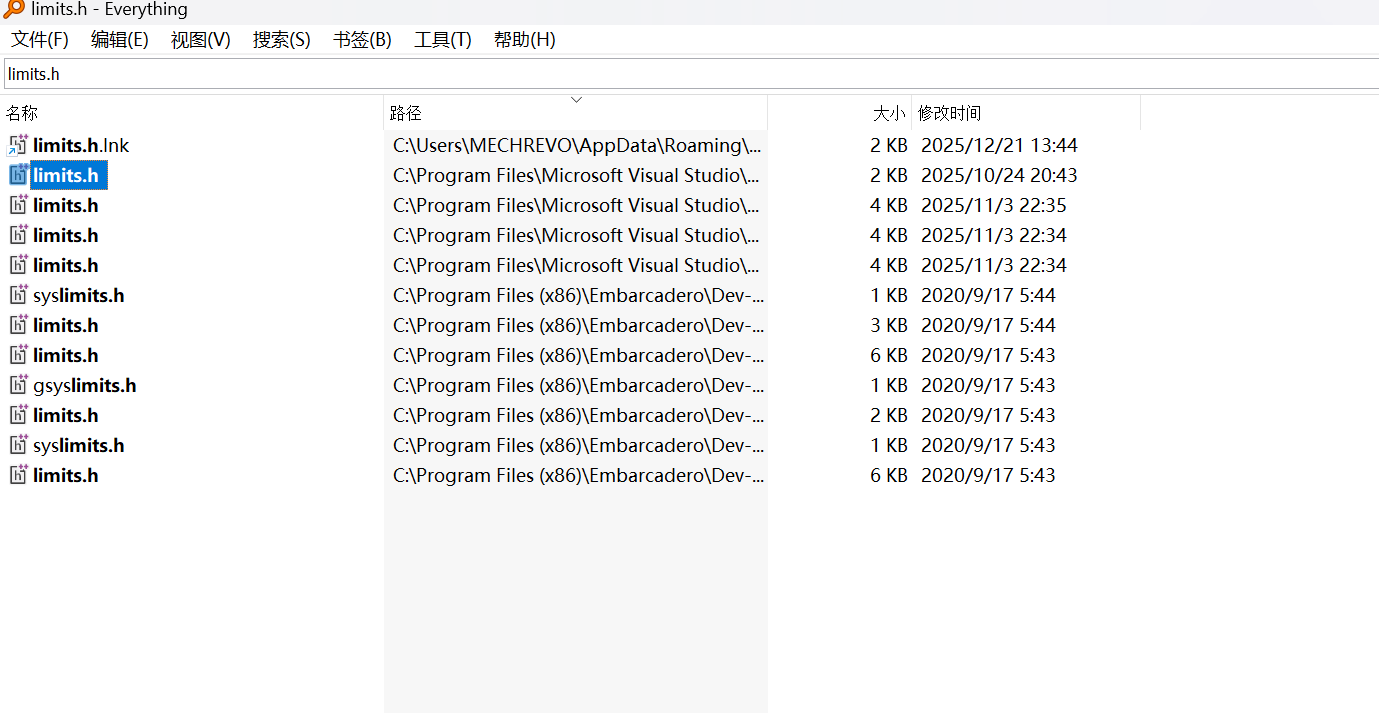Open the 视图(V) menu
Image resolution: width=1379 pixels, height=713 pixels.
coord(201,40)
